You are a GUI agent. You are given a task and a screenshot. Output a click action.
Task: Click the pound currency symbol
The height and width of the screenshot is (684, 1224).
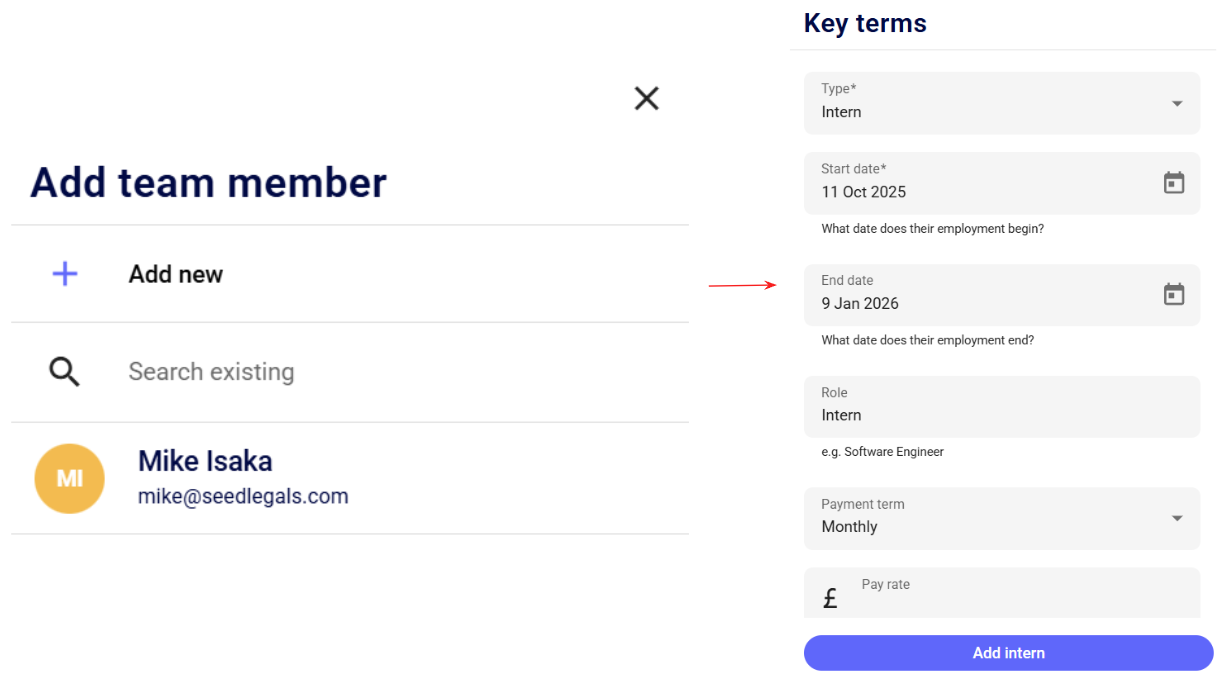click(830, 599)
